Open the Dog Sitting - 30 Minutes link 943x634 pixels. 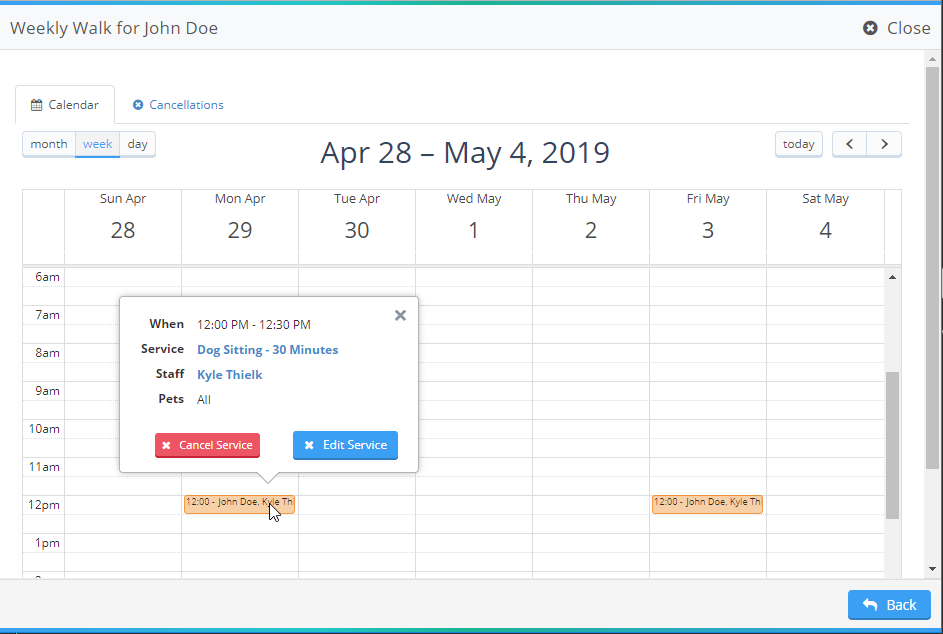click(x=268, y=349)
